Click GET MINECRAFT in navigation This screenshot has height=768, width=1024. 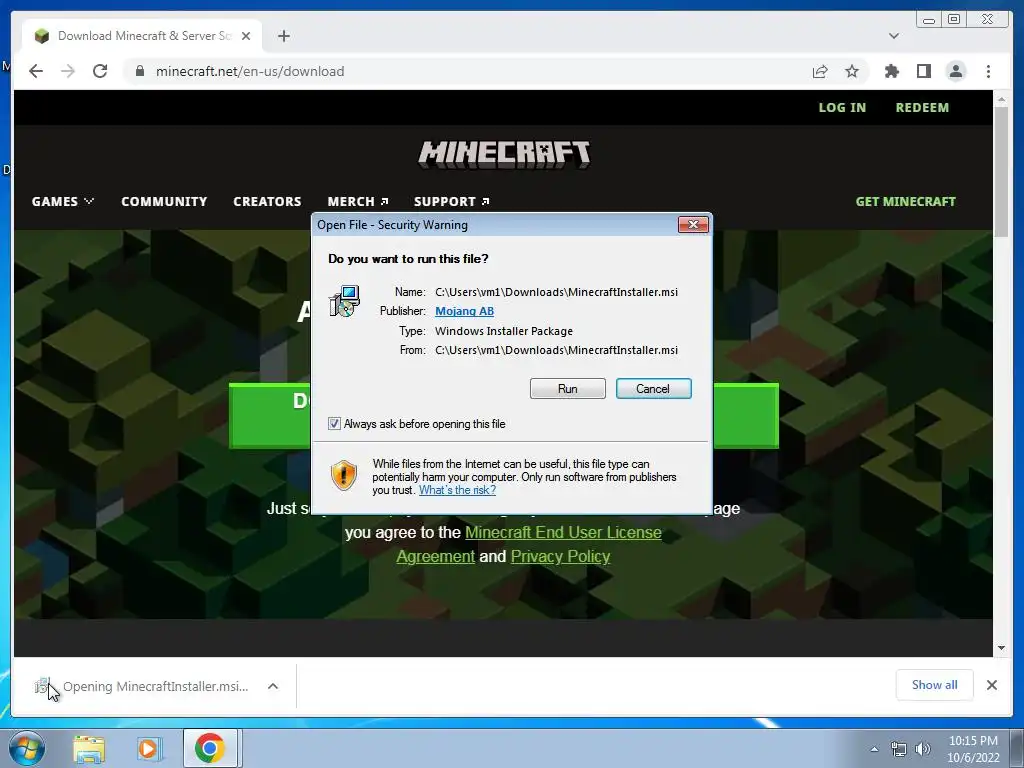[x=905, y=202]
